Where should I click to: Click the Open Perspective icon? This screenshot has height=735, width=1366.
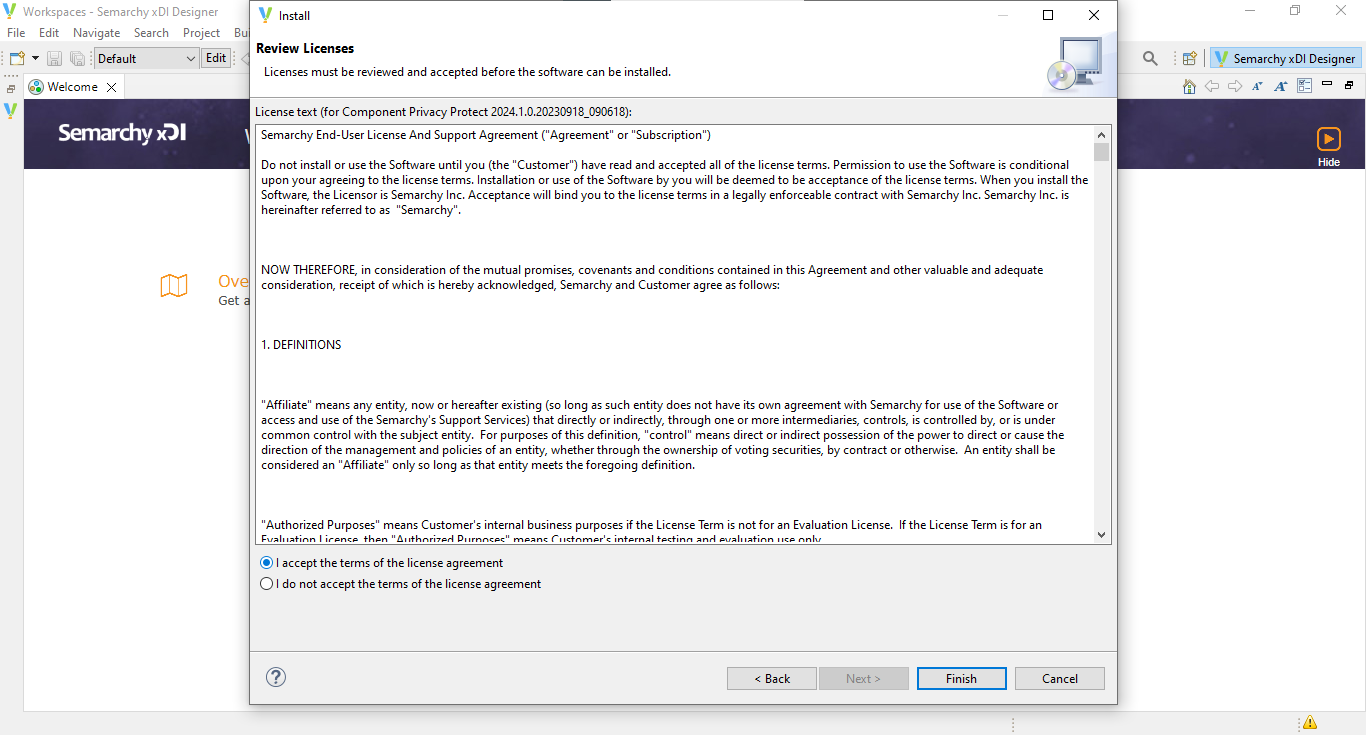coord(1189,59)
